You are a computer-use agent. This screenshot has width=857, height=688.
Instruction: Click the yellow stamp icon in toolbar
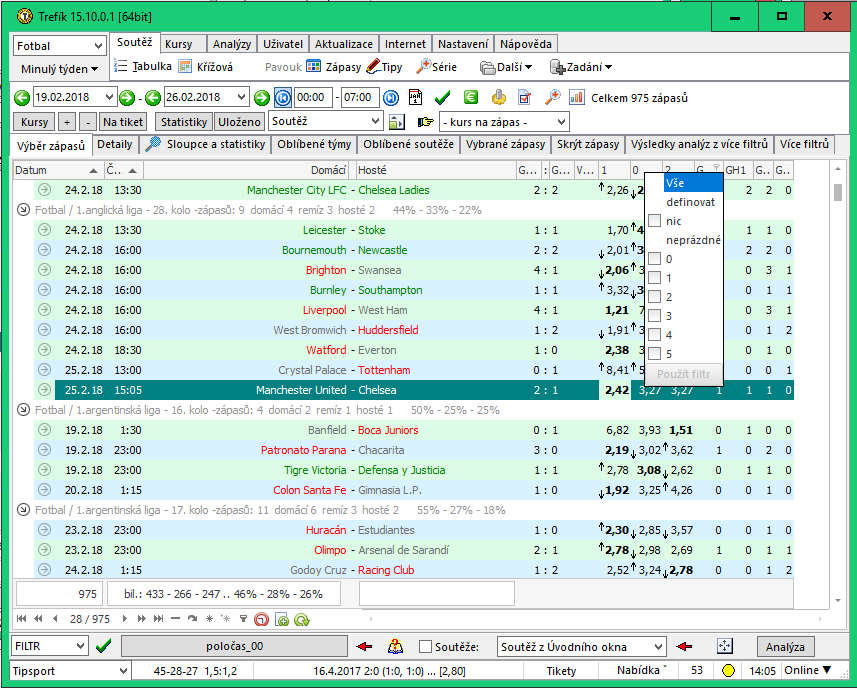[498, 98]
